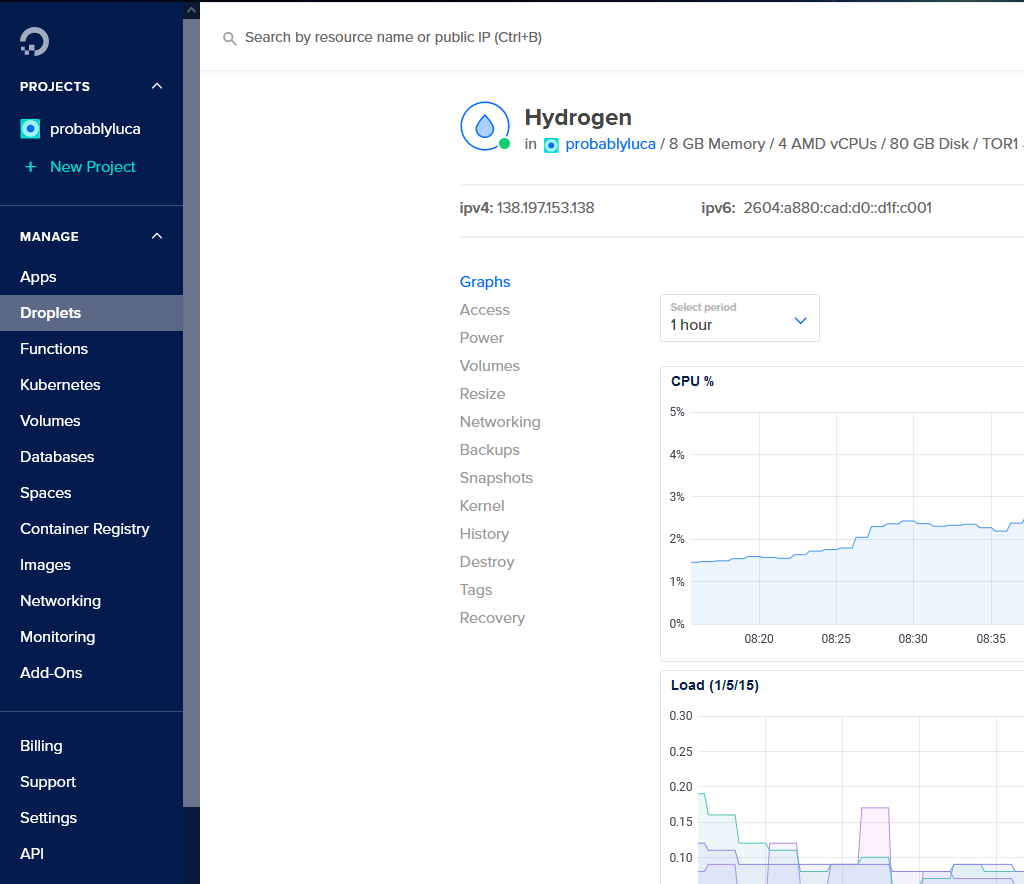Open the probablyluca project in sidebar

95,129
